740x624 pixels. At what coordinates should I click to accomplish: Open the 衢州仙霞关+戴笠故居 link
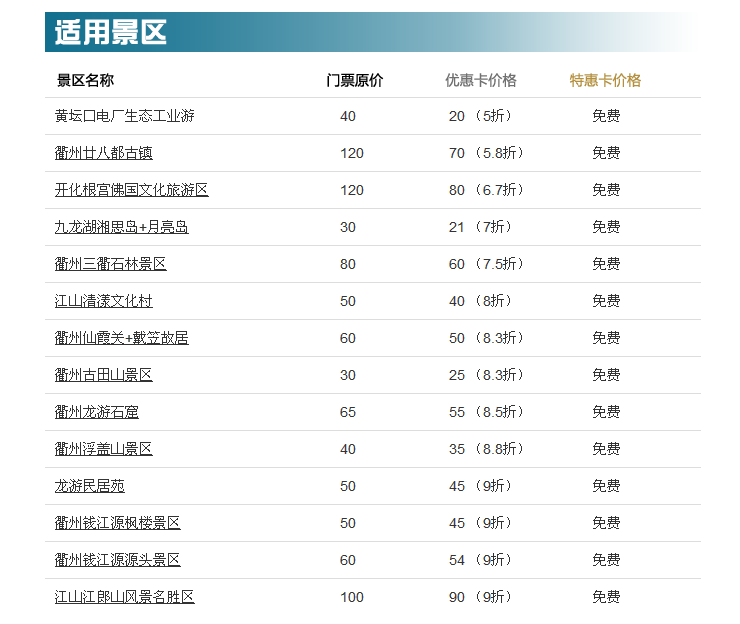[x=122, y=338]
